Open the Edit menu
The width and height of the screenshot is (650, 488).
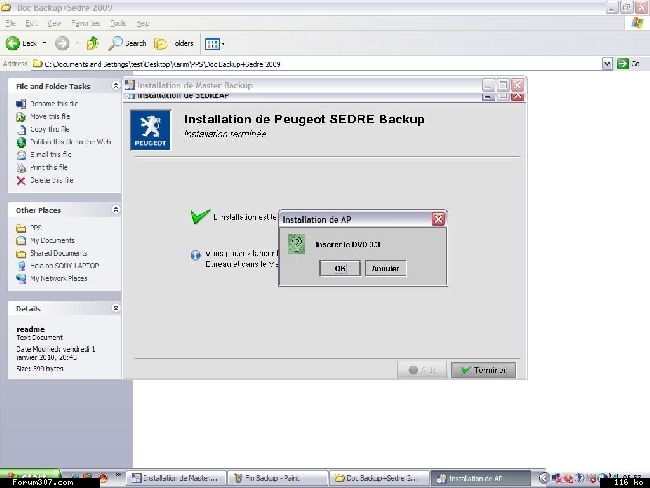(31, 23)
